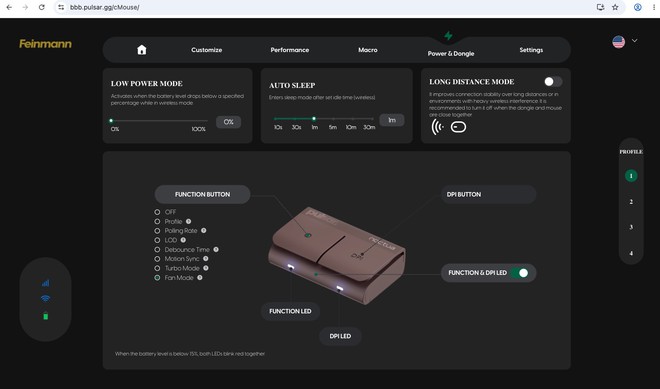The height and width of the screenshot is (389, 660).
Task: Select the Fan Mode radio option
Action: 157,278
